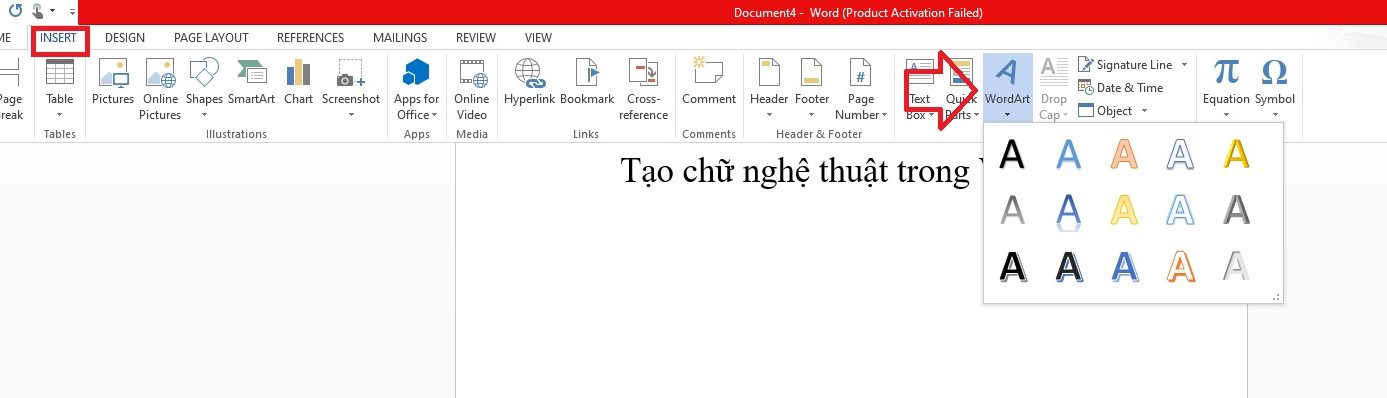
Task: Choose blue fill WordArt in first row
Action: 1069,154
